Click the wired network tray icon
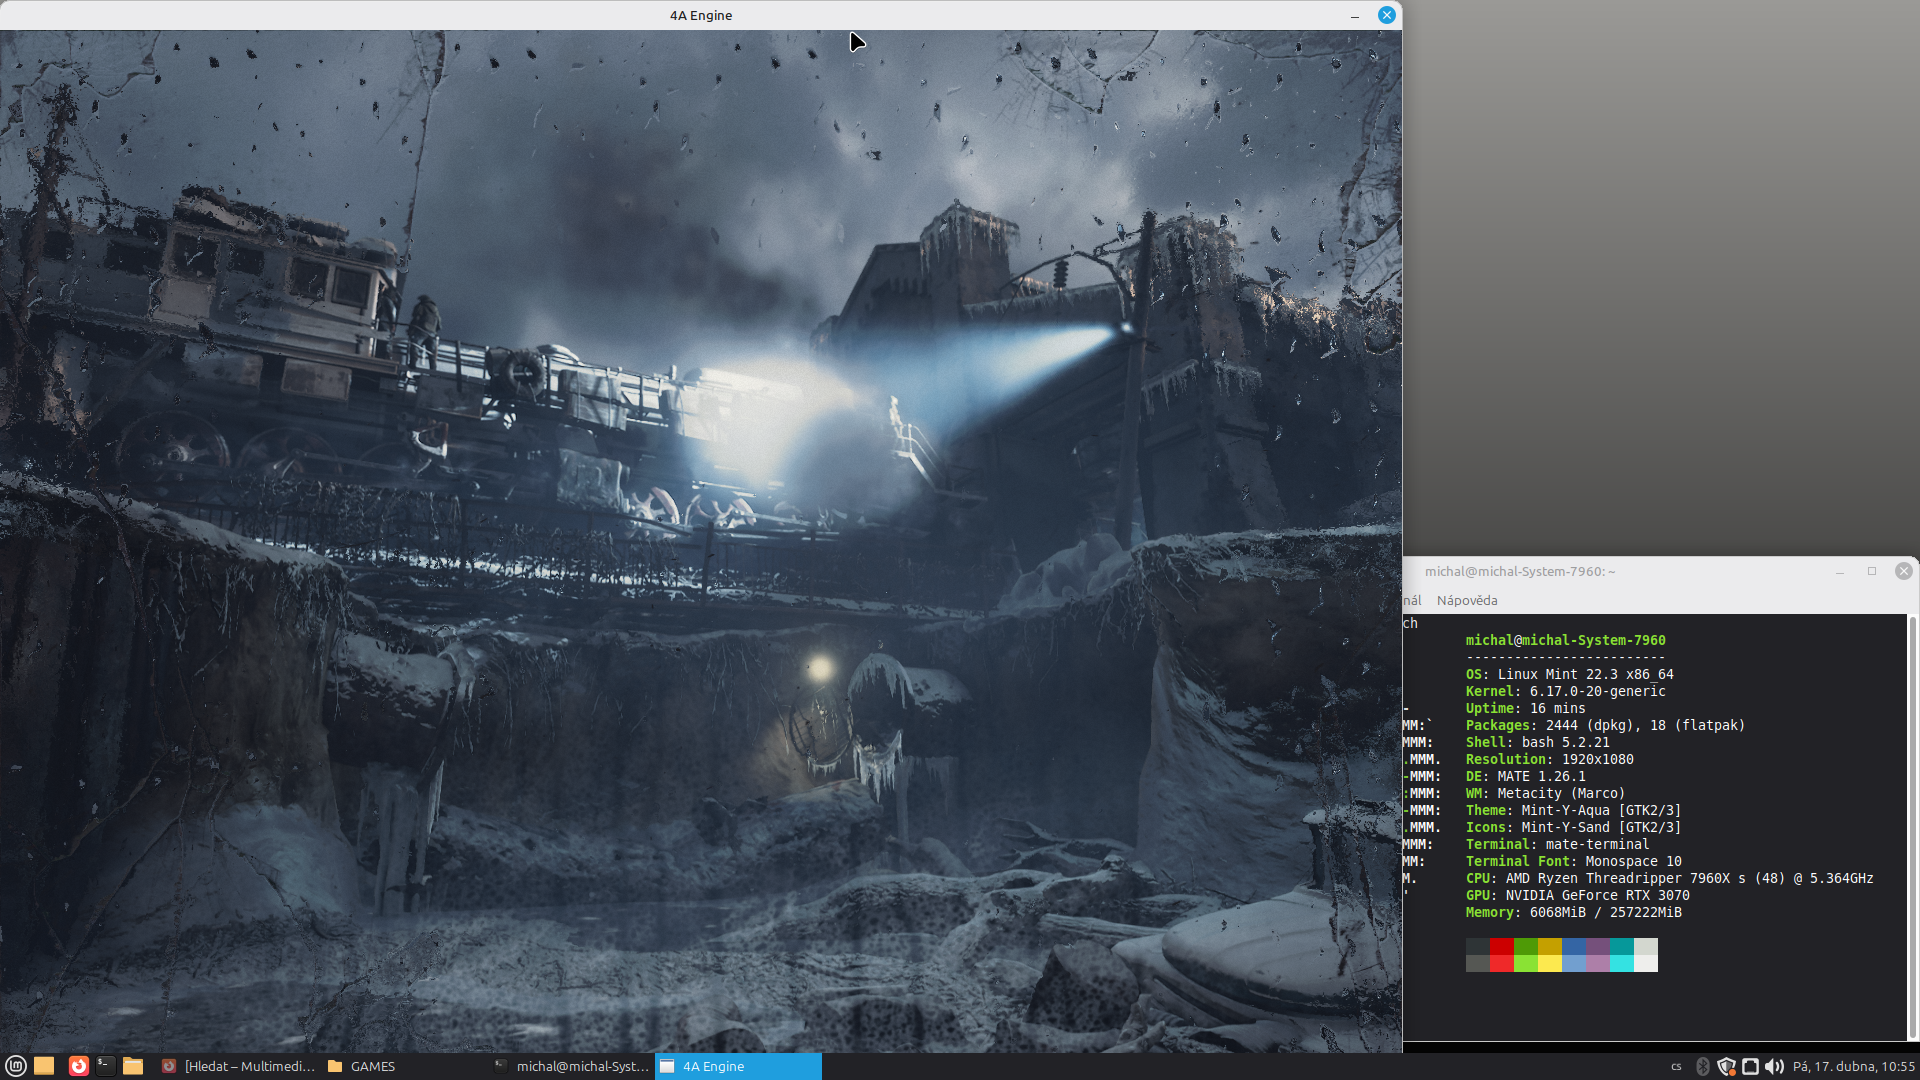 (x=1750, y=1066)
